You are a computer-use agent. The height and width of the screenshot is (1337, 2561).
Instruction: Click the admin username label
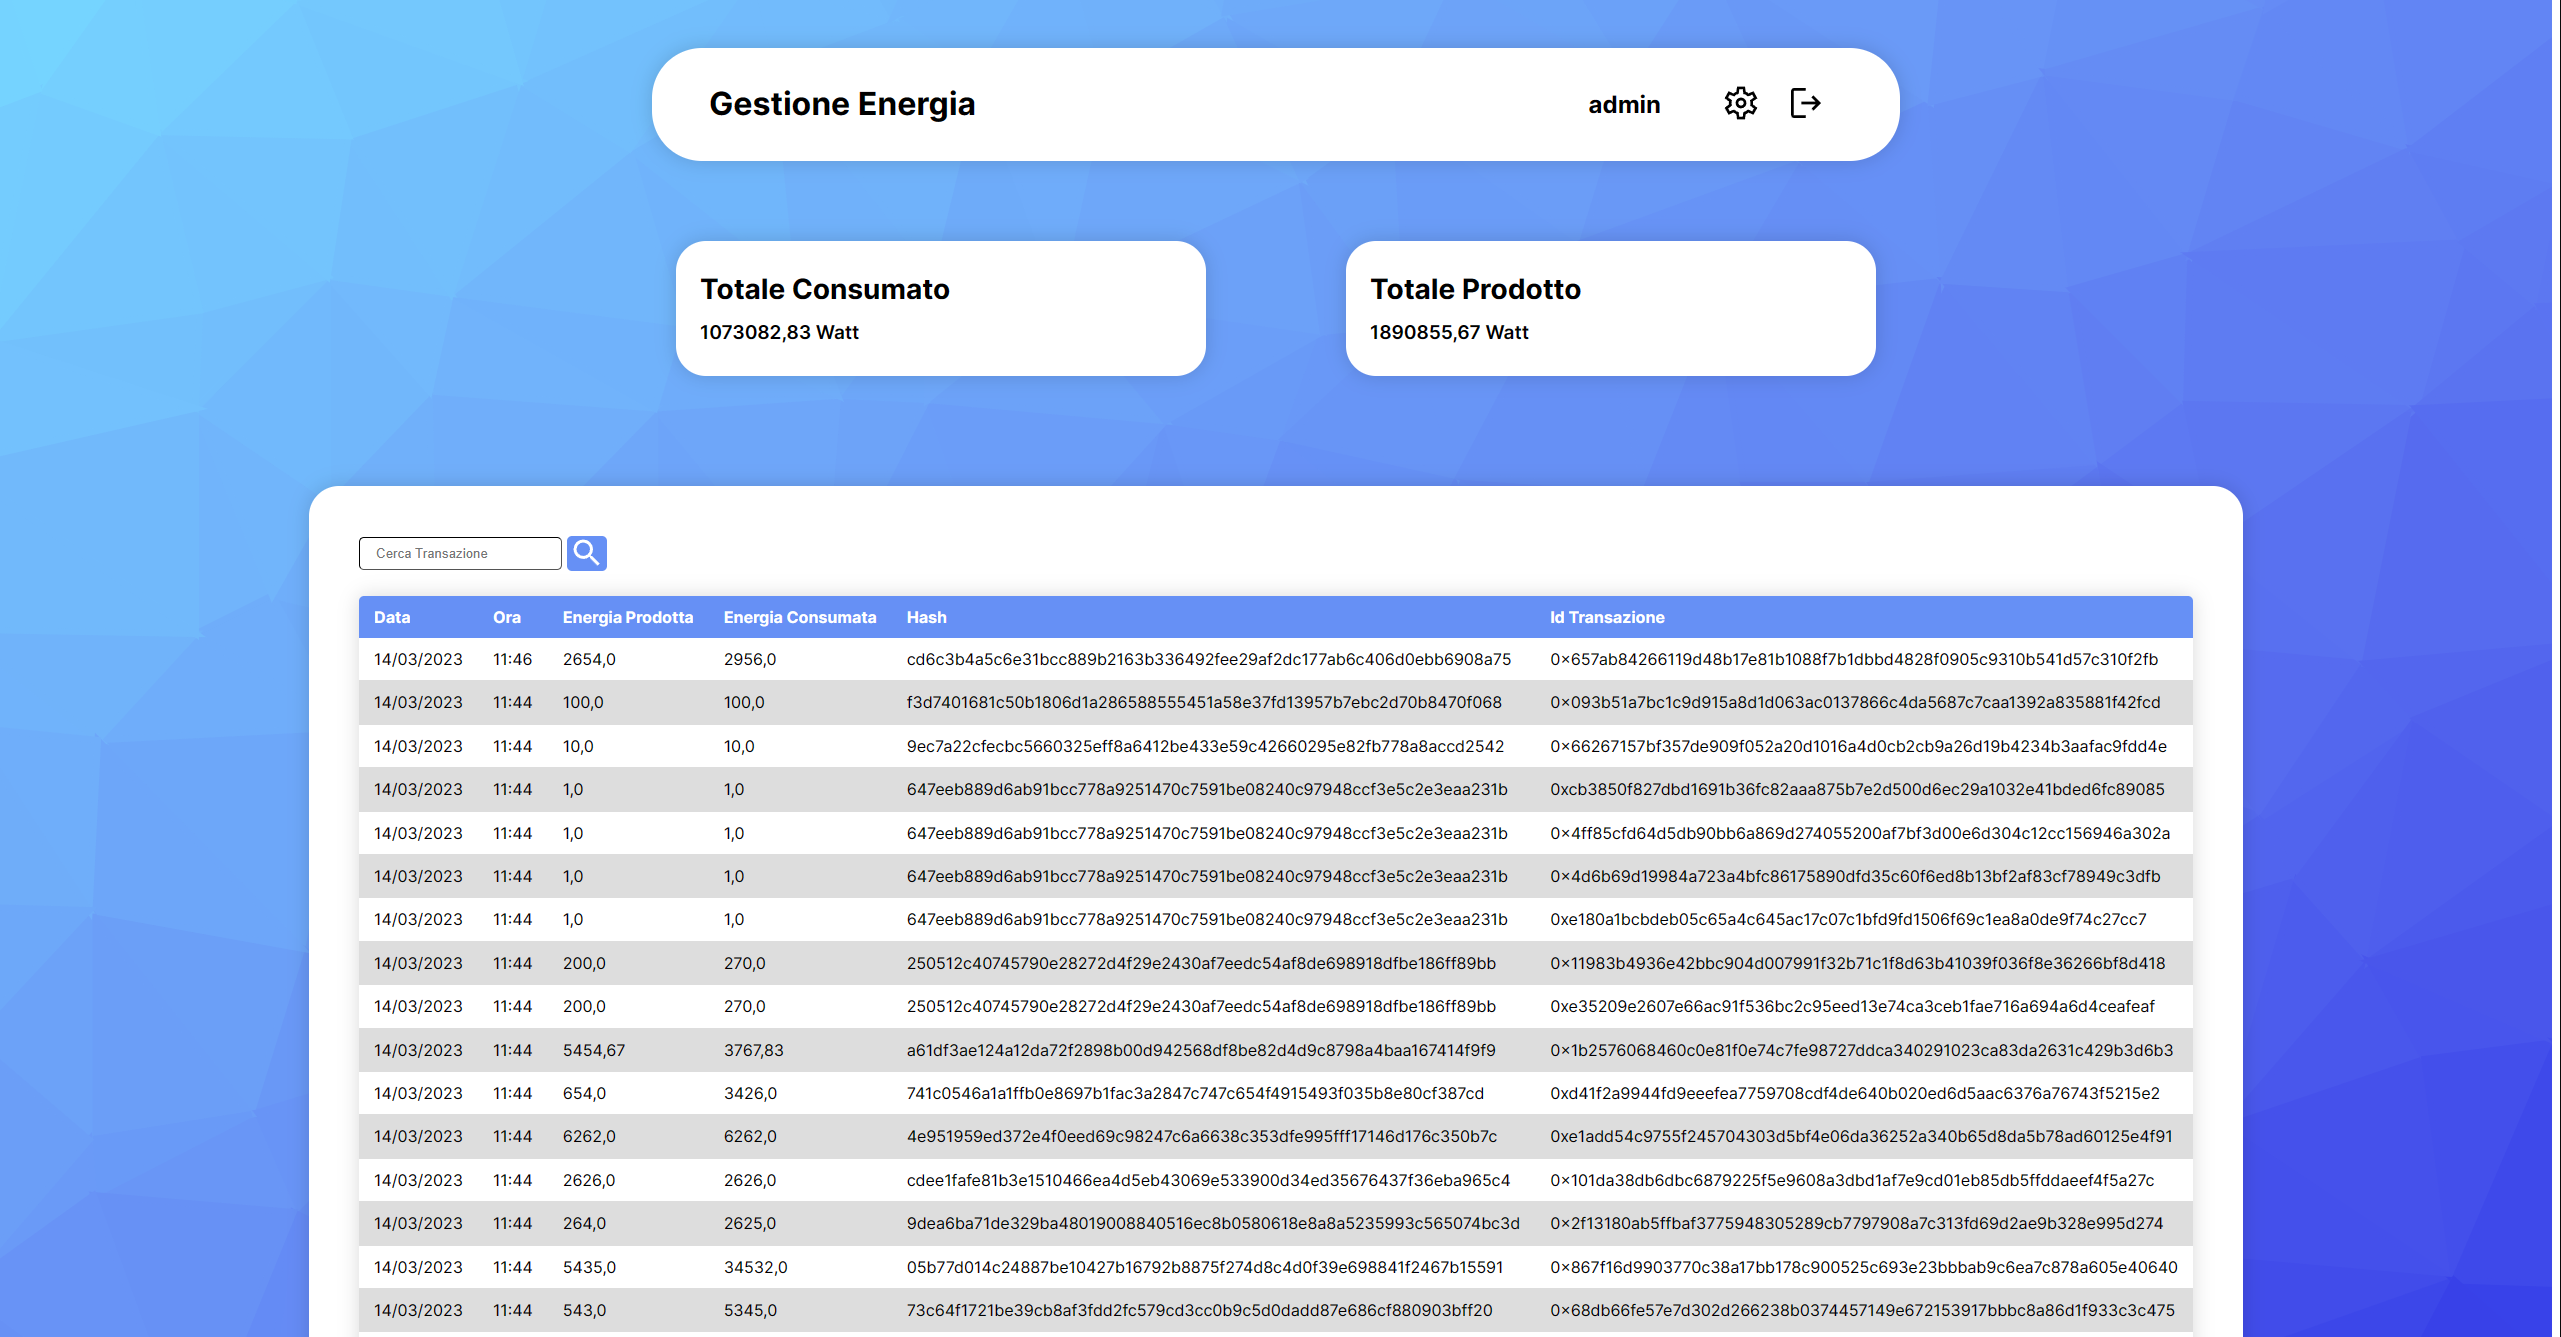point(1623,104)
